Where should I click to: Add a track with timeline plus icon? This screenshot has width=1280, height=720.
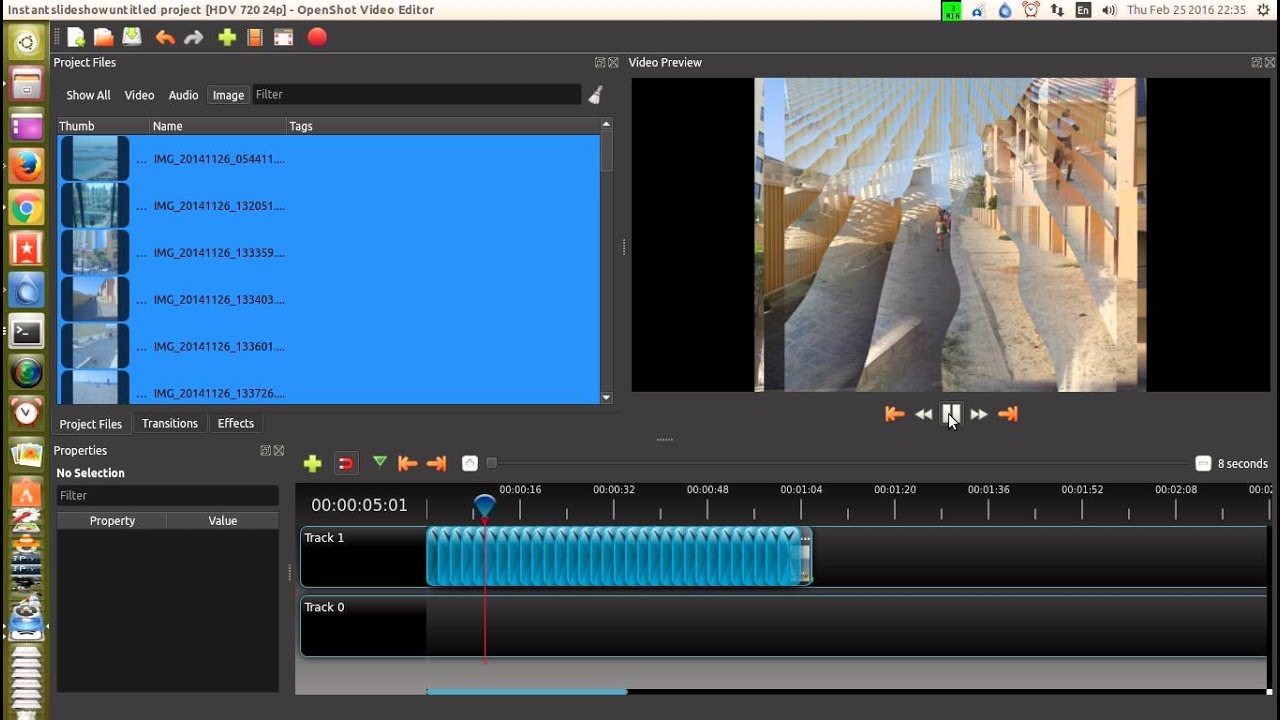pos(312,463)
